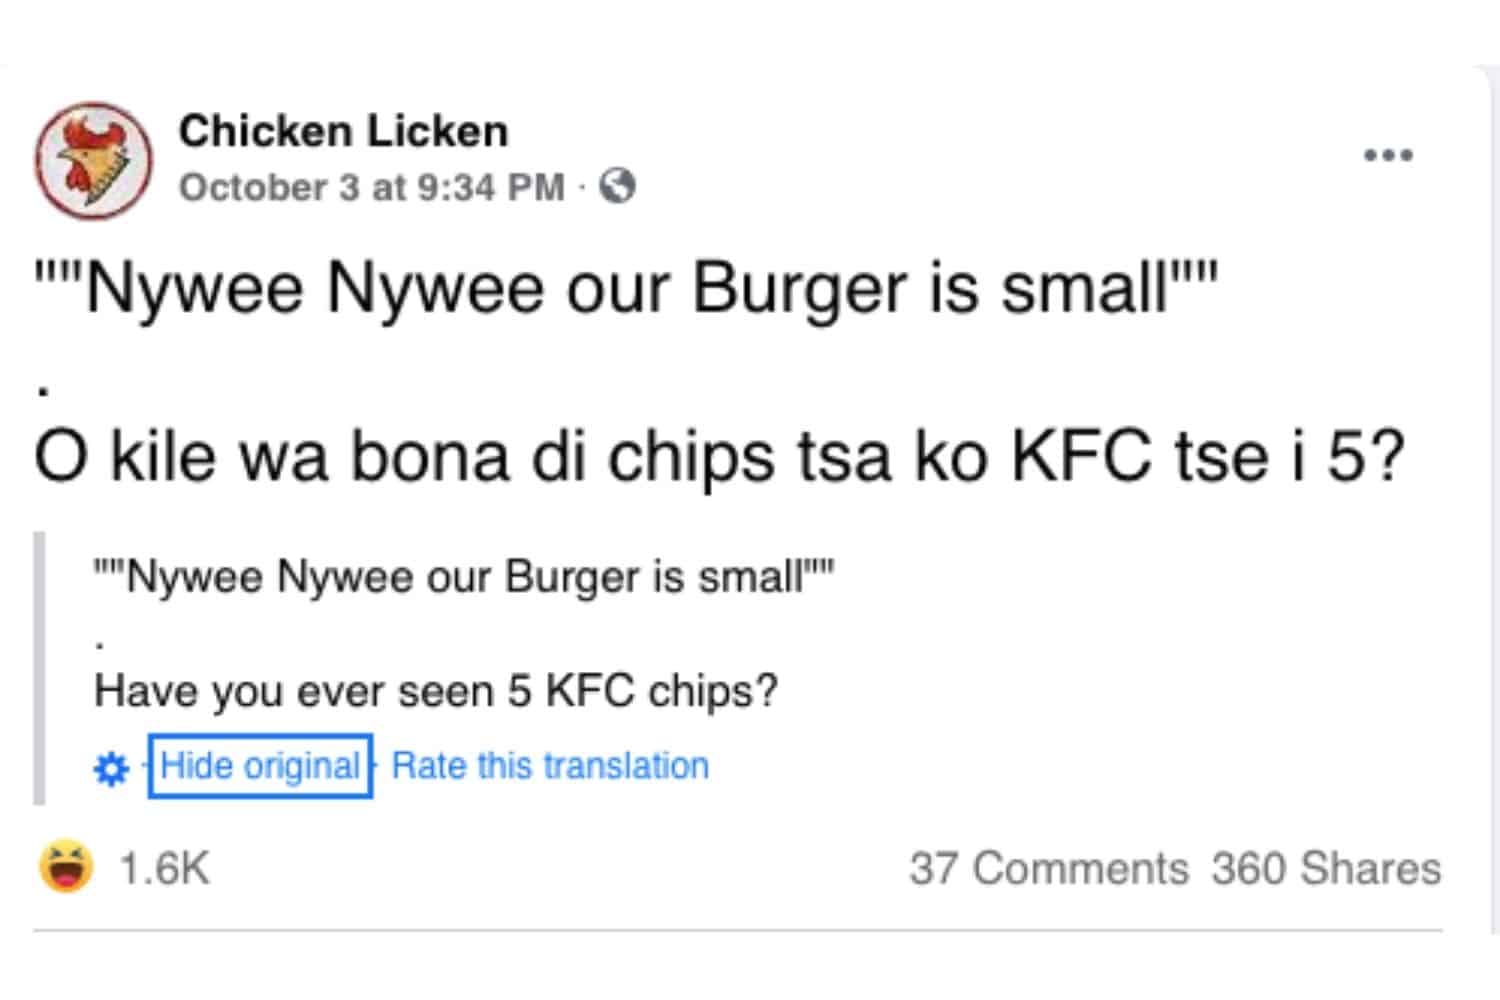Screen dimensions: 1500x1000
Task: Open the 37 Comments list
Action: [1048, 868]
